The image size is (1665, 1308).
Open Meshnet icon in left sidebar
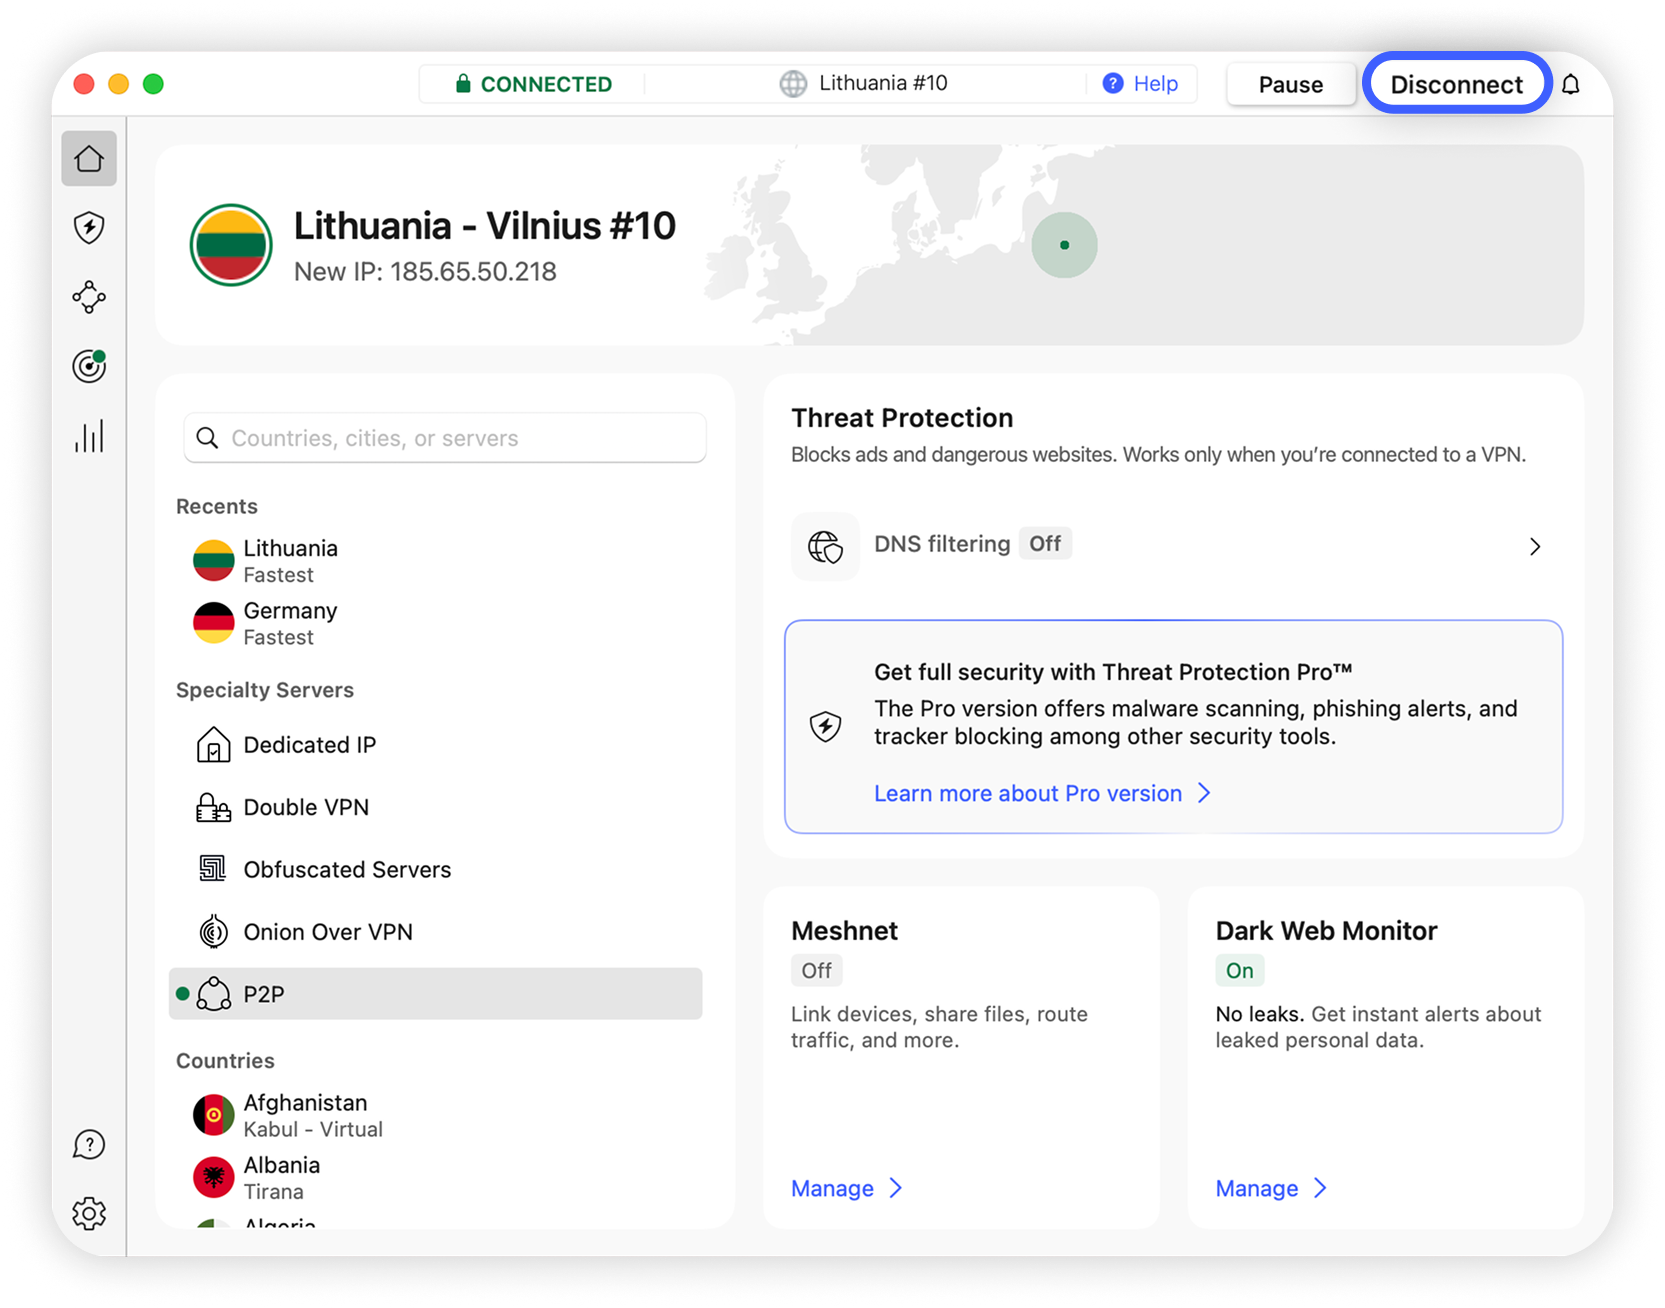pos(89,297)
